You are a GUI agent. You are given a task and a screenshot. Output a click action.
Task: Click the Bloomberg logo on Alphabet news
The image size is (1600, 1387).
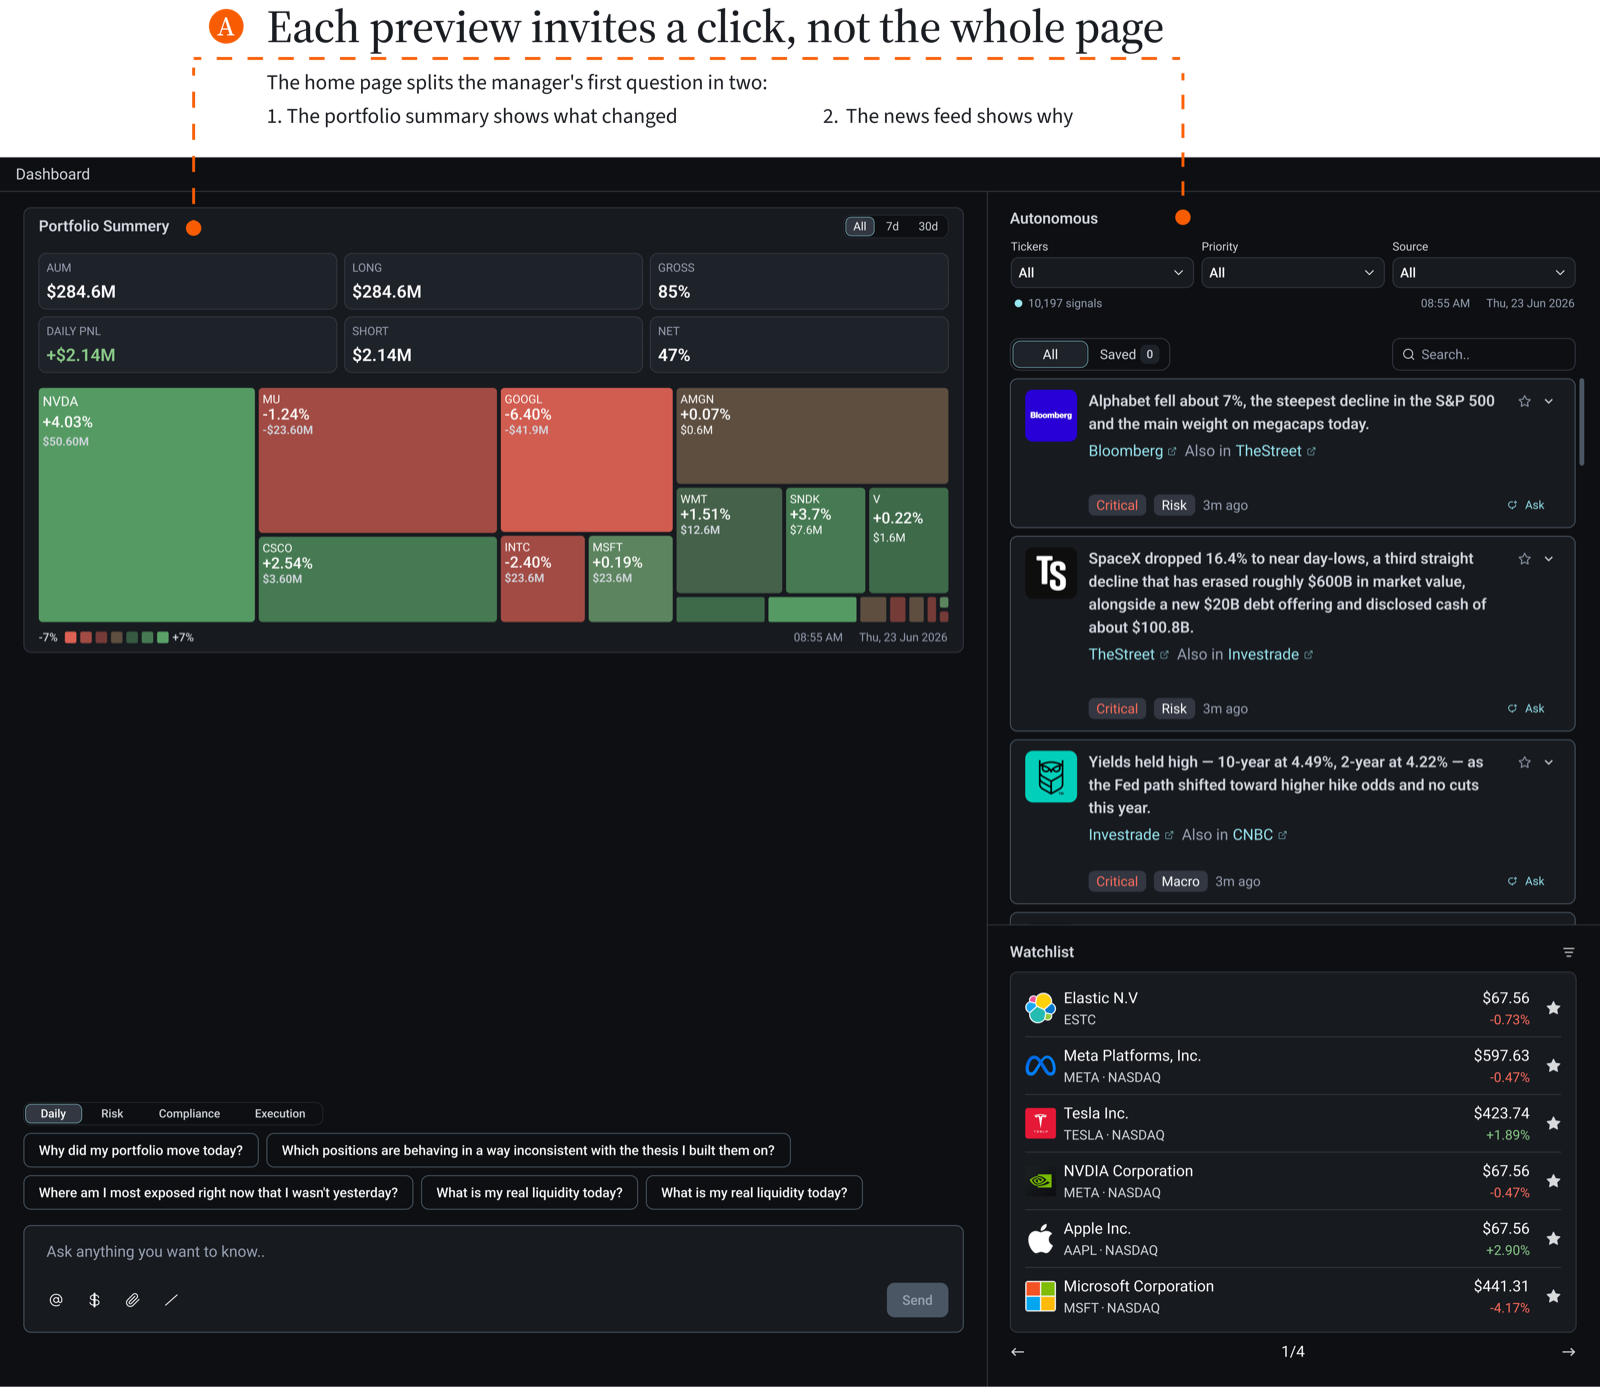click(x=1051, y=415)
